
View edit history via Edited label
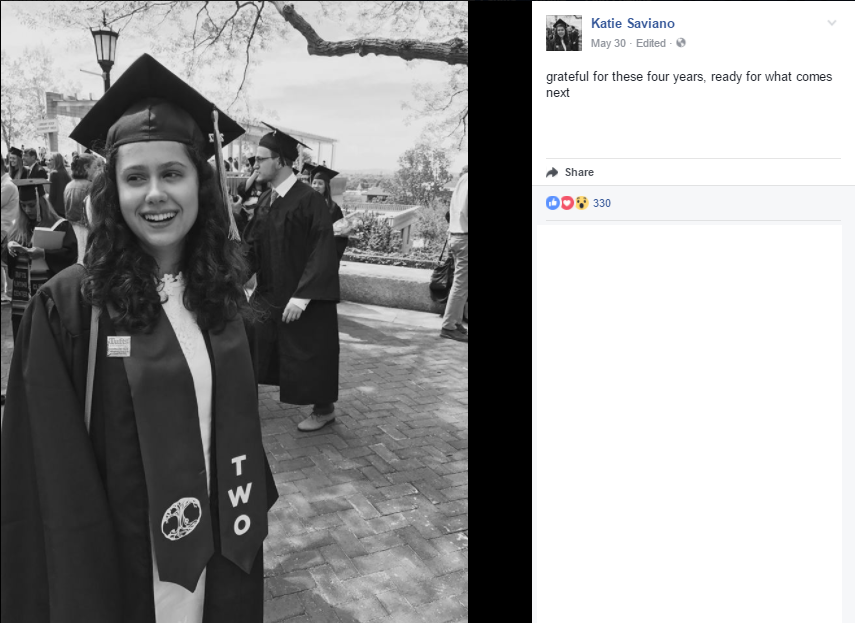(x=651, y=43)
